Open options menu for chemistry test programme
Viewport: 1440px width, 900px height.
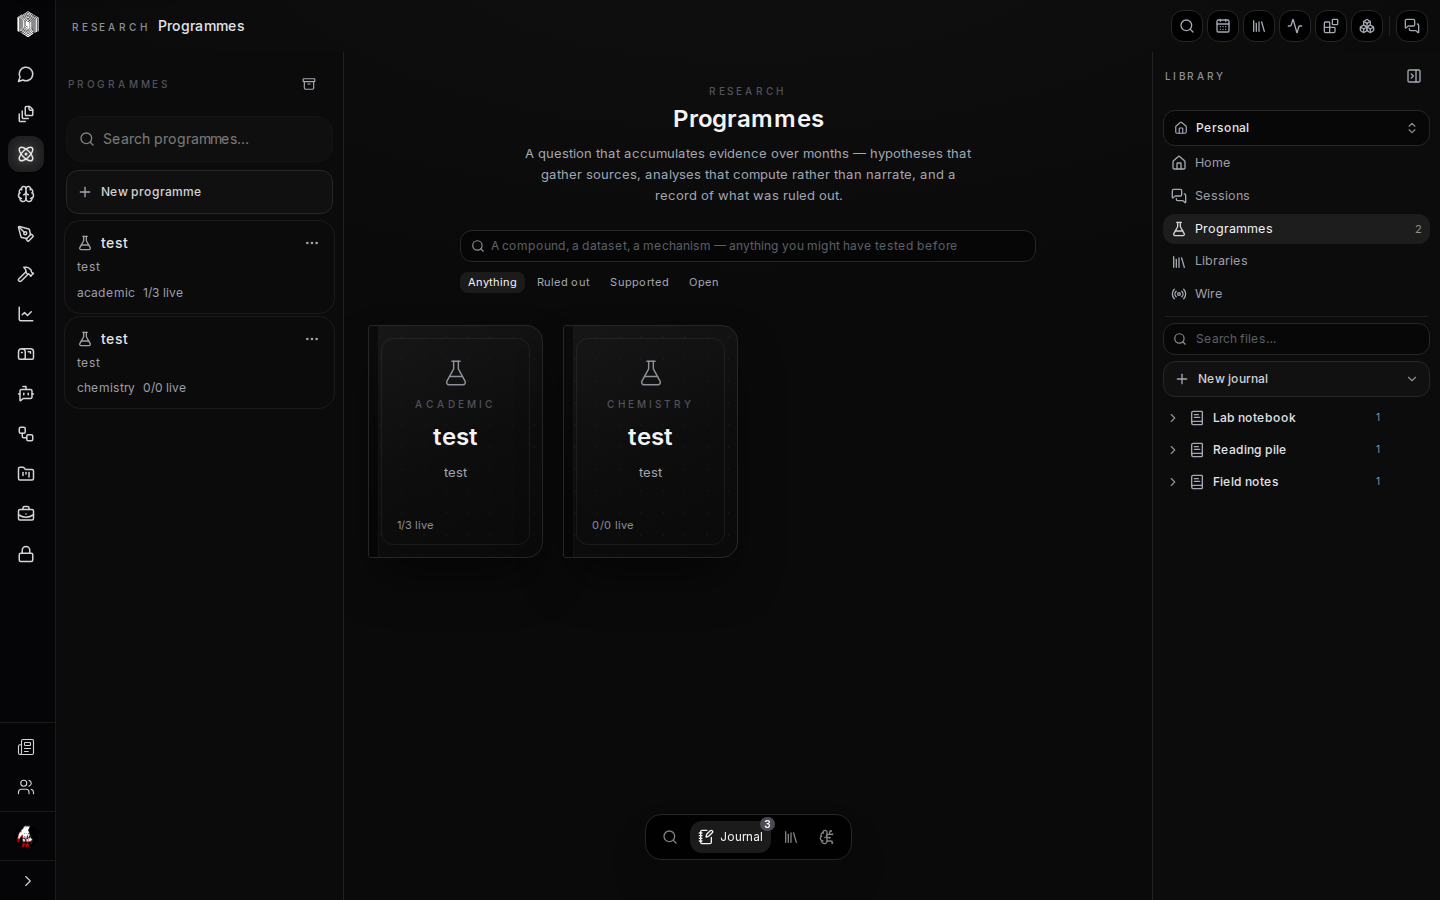pyautogui.click(x=312, y=339)
